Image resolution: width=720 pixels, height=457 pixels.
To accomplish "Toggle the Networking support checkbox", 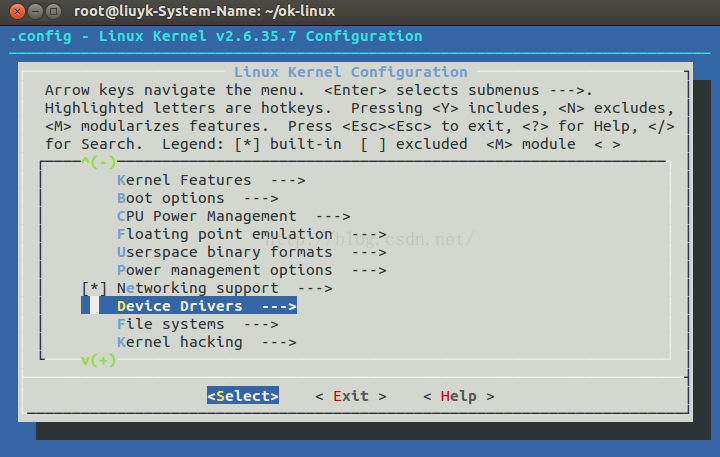I will coord(94,288).
